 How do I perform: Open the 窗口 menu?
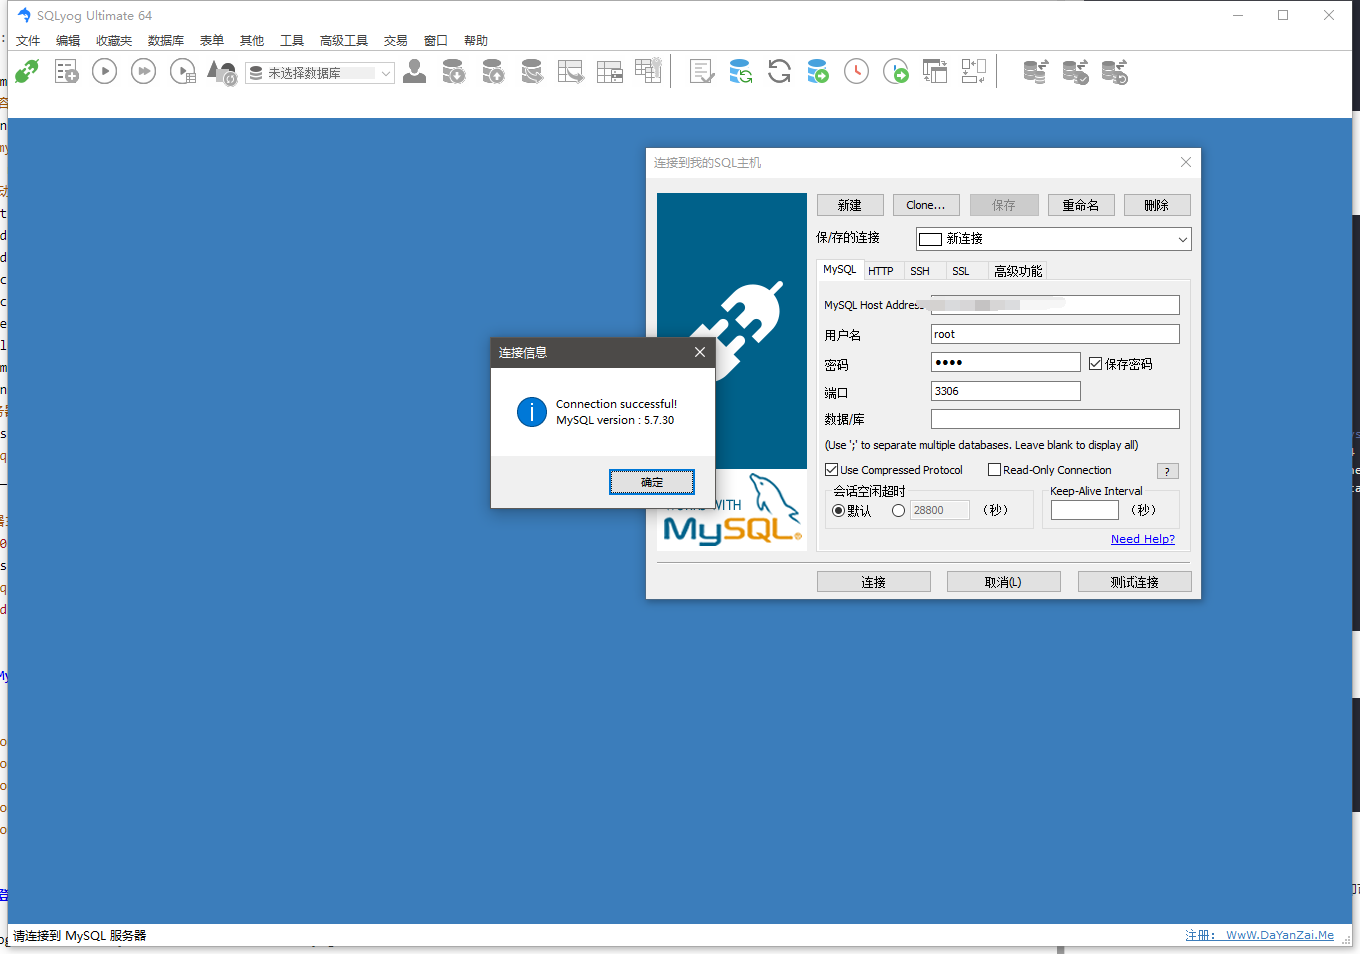pos(436,41)
